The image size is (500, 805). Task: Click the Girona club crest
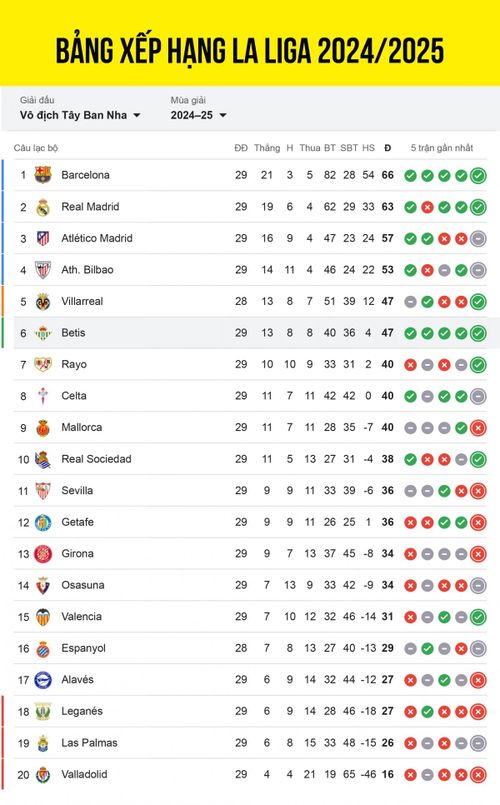coord(43,554)
